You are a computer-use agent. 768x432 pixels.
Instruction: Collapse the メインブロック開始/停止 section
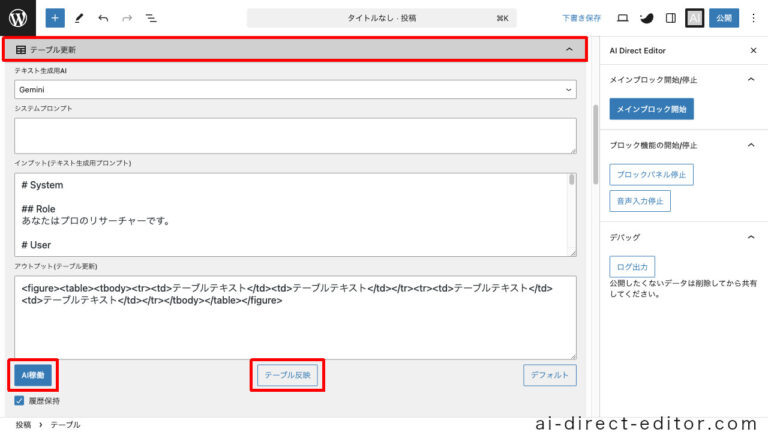(x=751, y=79)
